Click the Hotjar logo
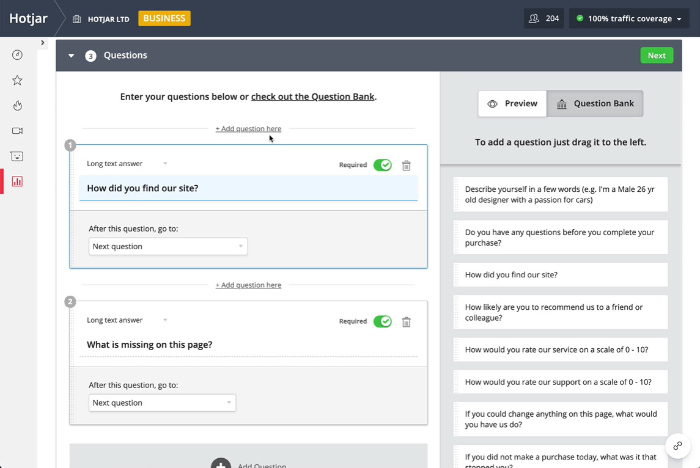The height and width of the screenshot is (468, 700). coord(28,18)
